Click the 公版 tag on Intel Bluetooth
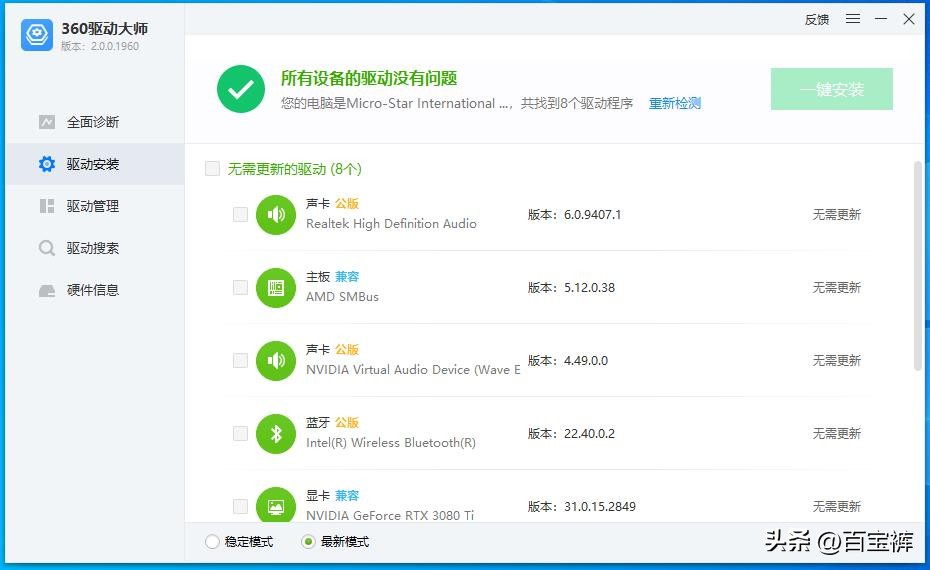Image resolution: width=930 pixels, height=570 pixels. click(x=347, y=422)
